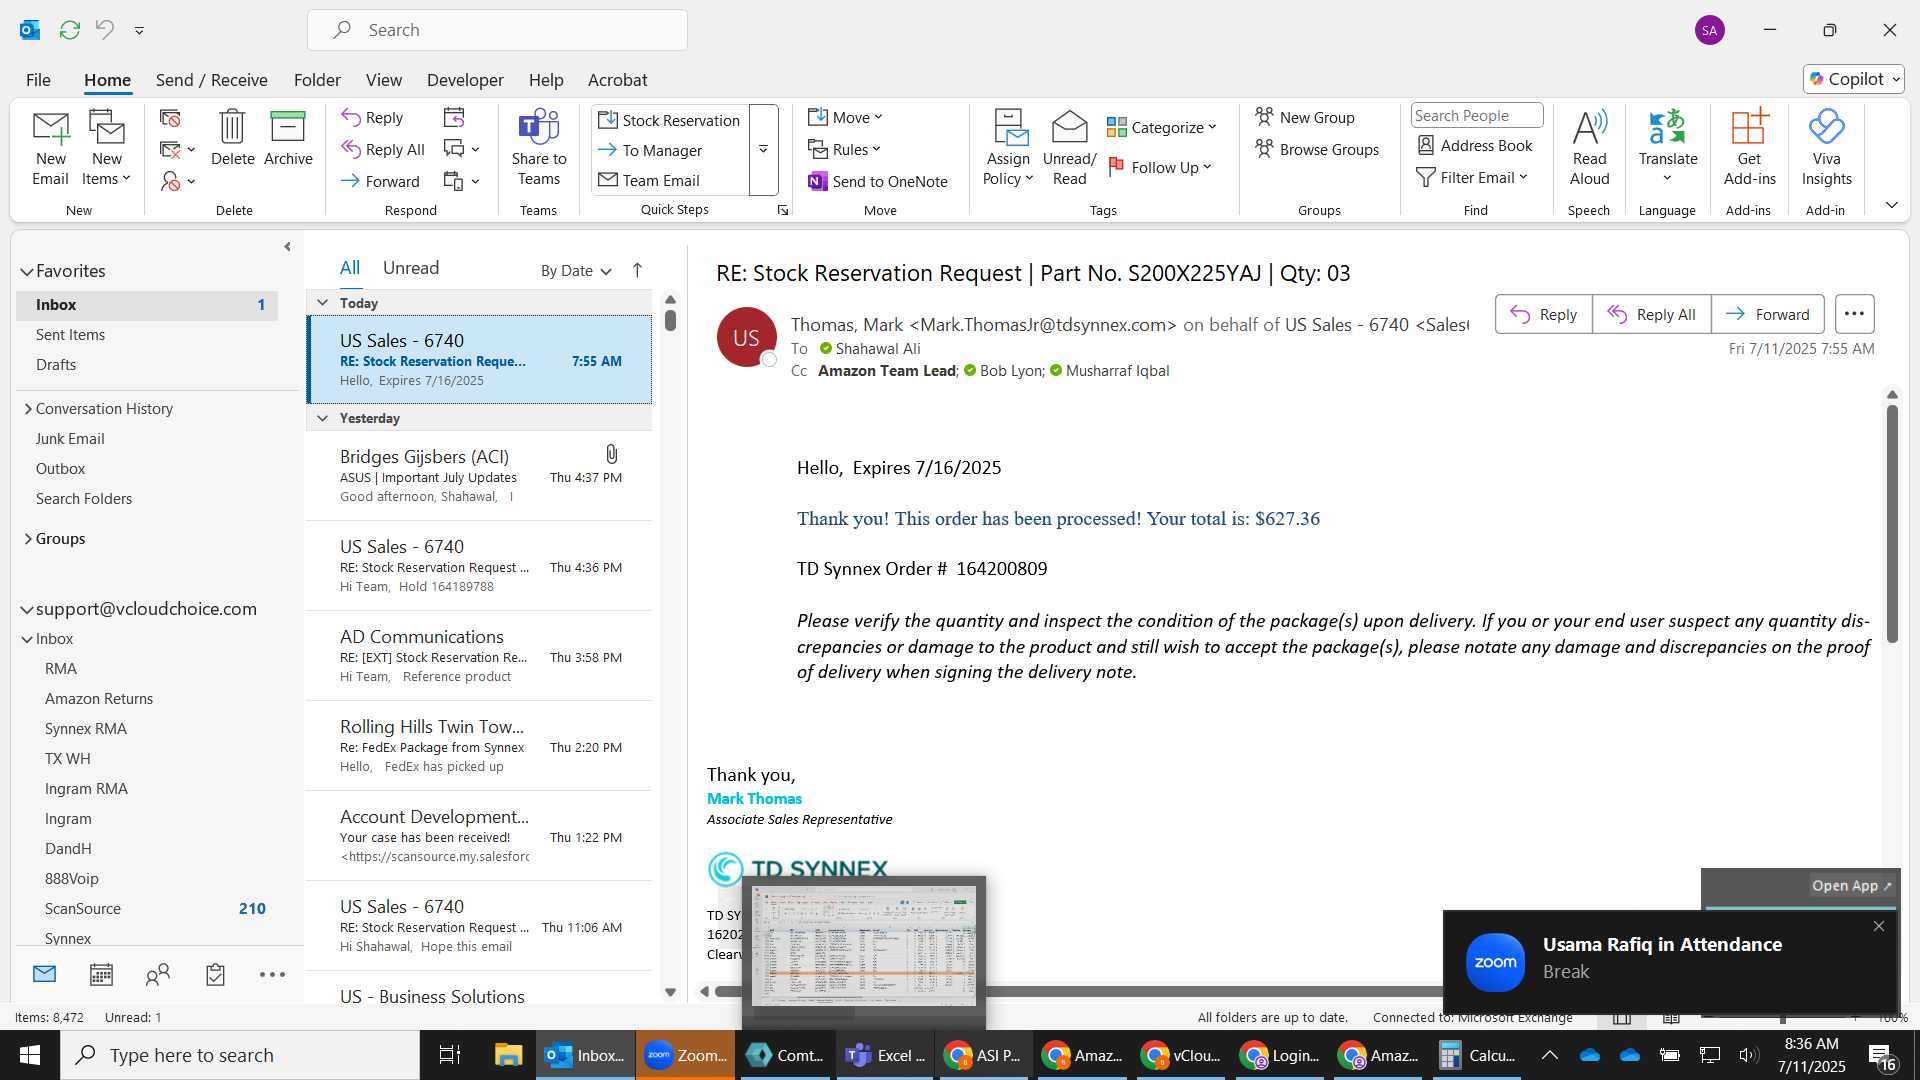This screenshot has width=1920, height=1080.
Task: Click the New Email icon
Action: point(50,148)
